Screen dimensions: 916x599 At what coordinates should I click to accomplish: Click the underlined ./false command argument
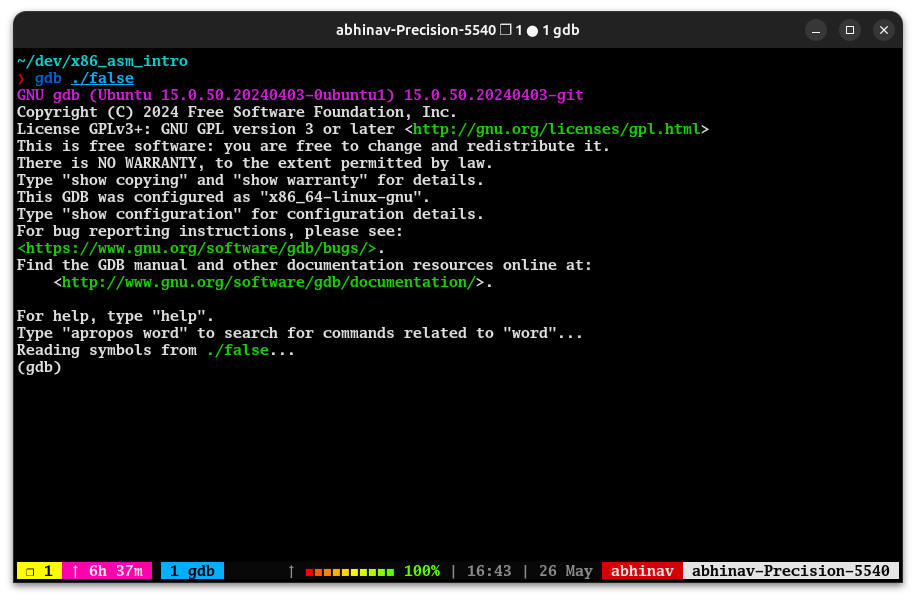(101, 78)
